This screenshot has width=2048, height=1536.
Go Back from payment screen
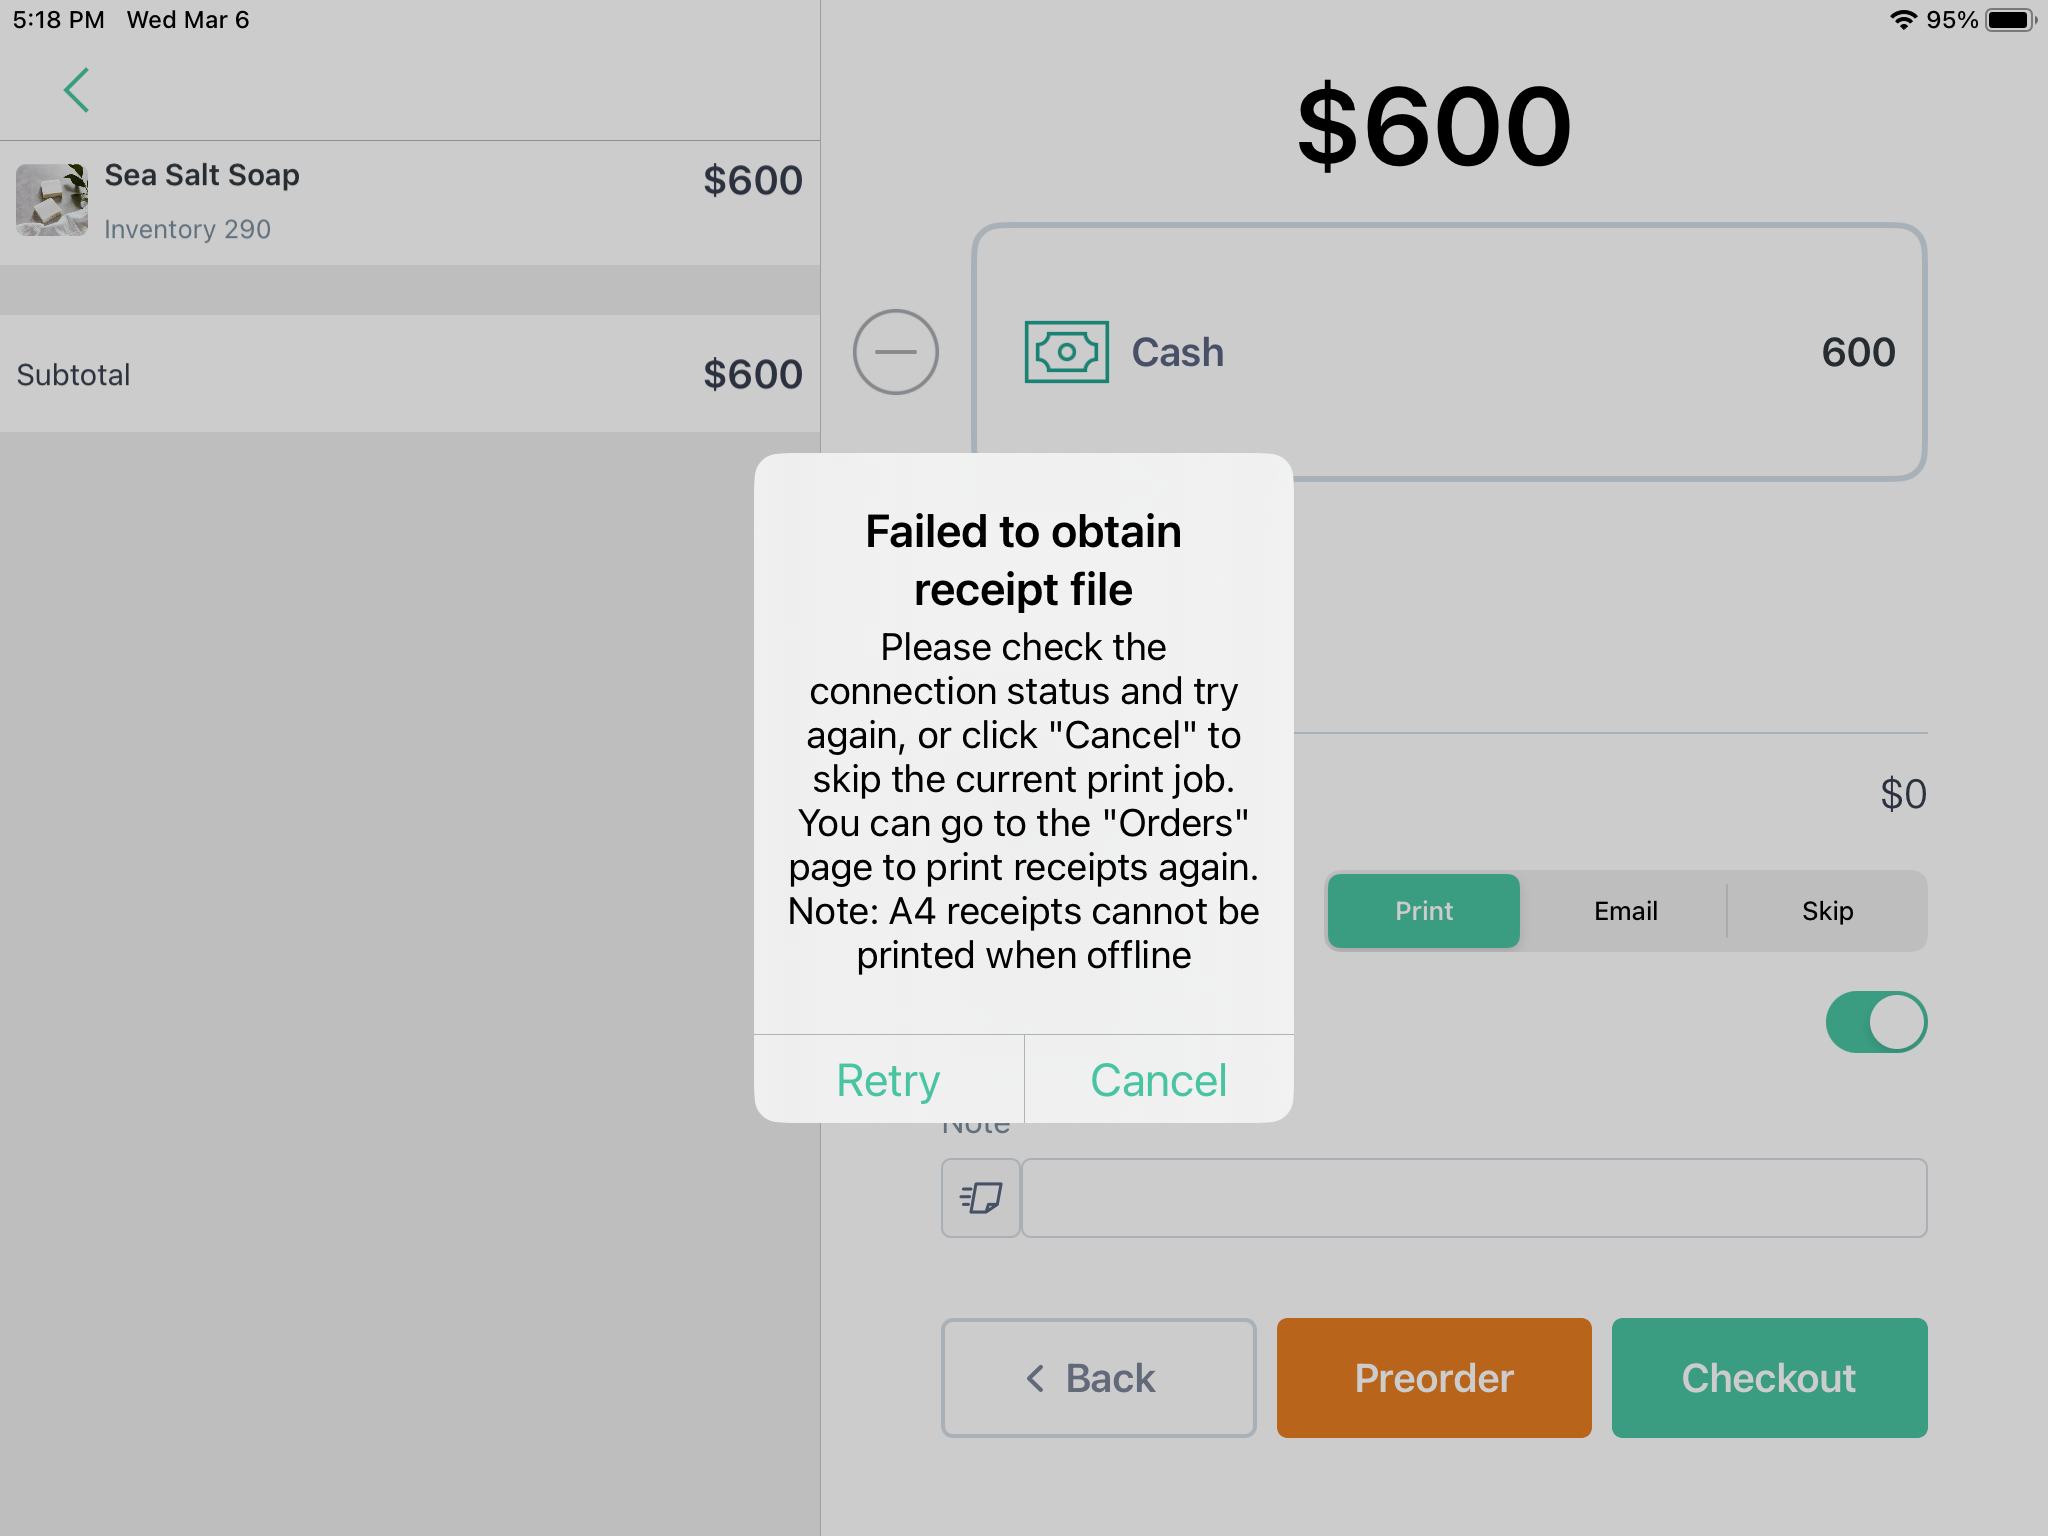coord(1098,1378)
